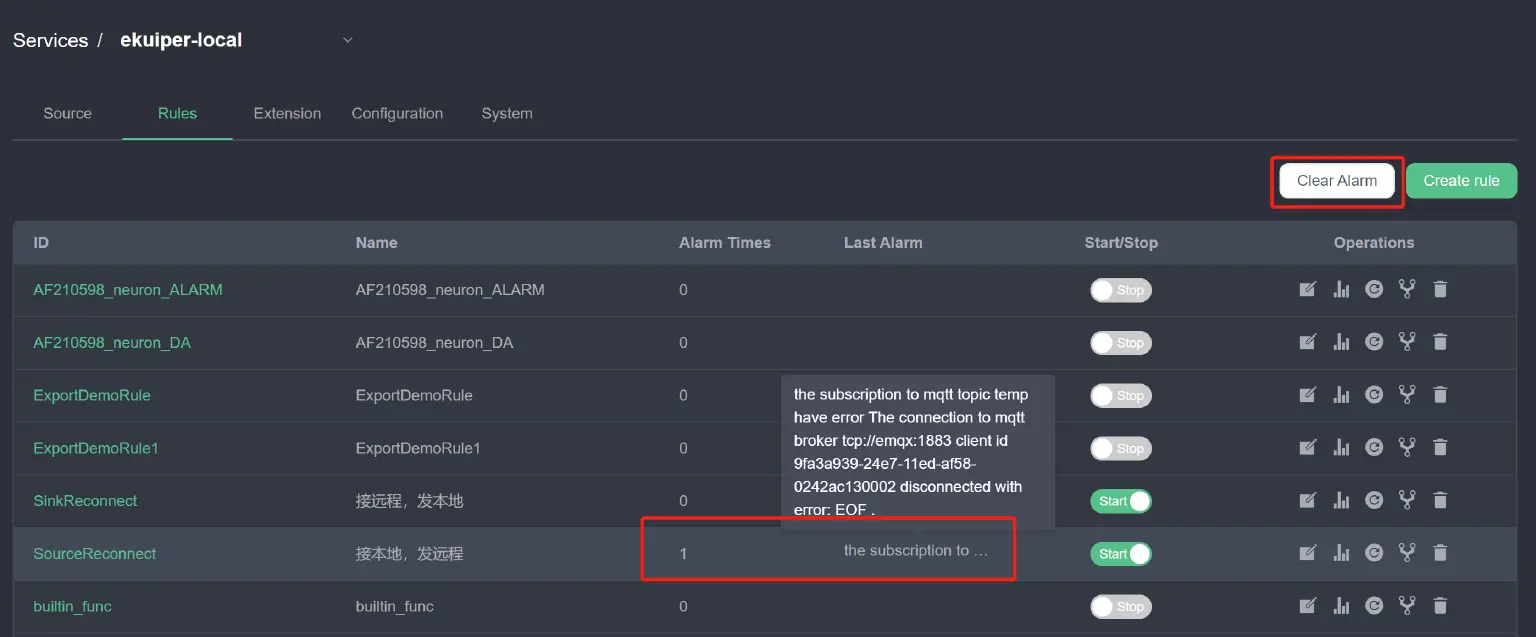Open status chart for AF210598_neuron_DA rule
The width and height of the screenshot is (1536, 637).
(1341, 342)
